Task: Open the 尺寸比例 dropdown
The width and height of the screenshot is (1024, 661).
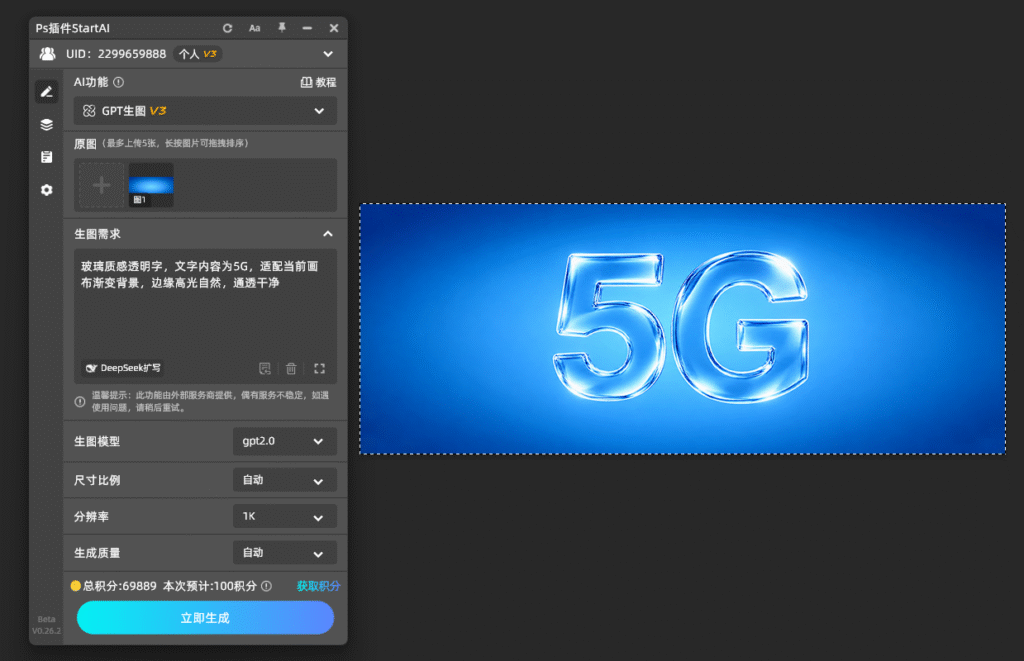Action: click(285, 480)
